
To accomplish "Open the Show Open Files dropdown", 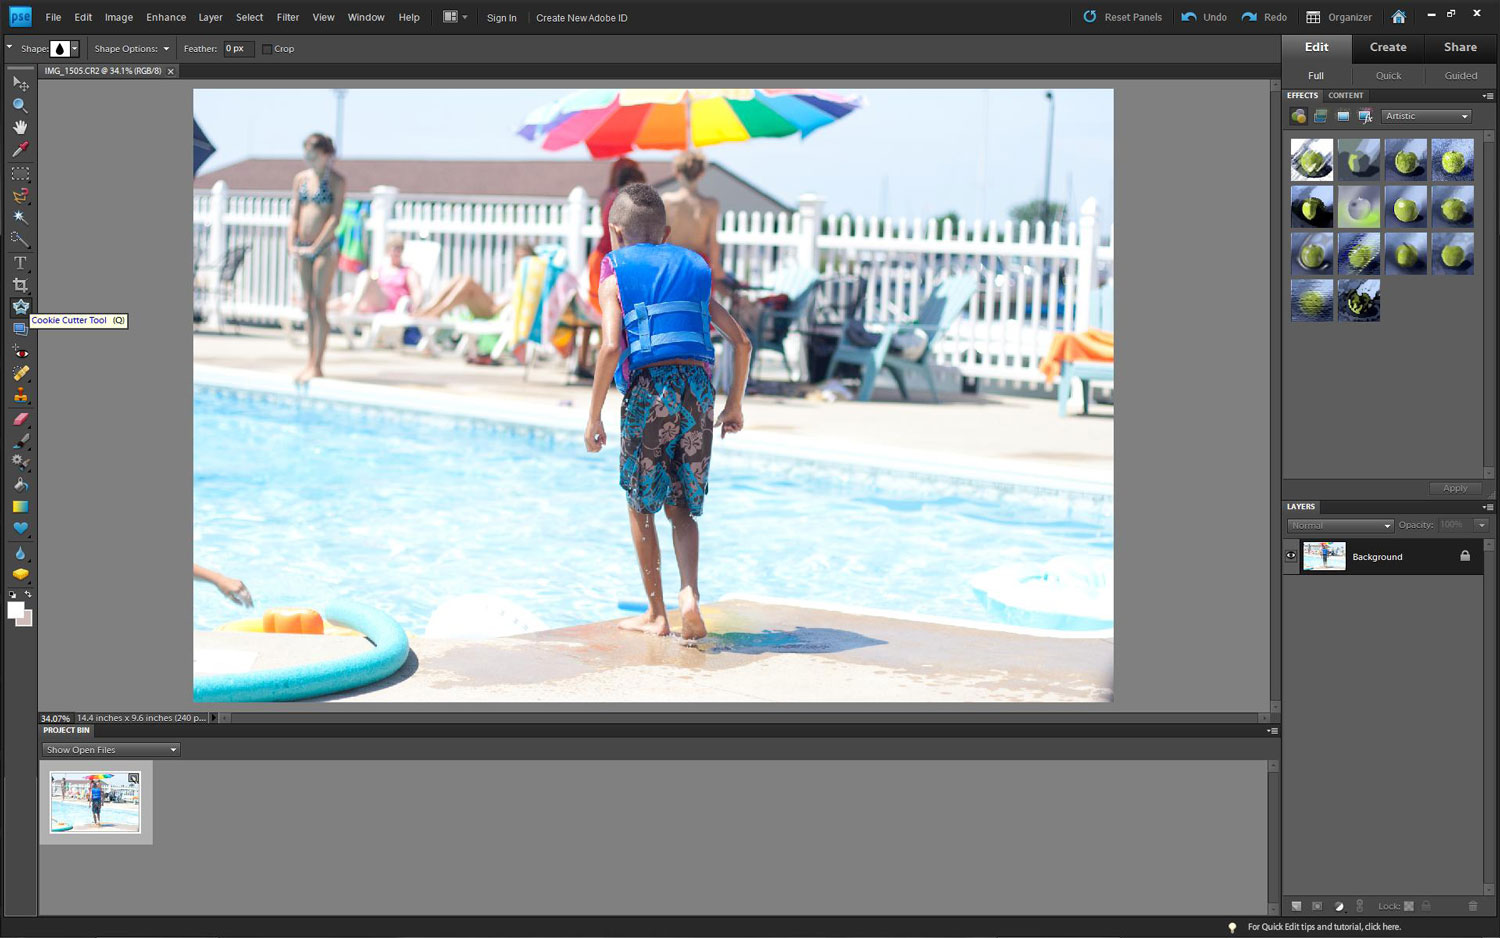I will pos(110,749).
